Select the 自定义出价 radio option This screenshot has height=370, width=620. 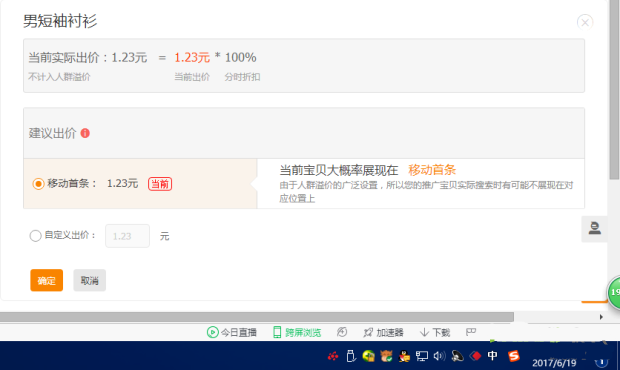pyautogui.click(x=35, y=236)
